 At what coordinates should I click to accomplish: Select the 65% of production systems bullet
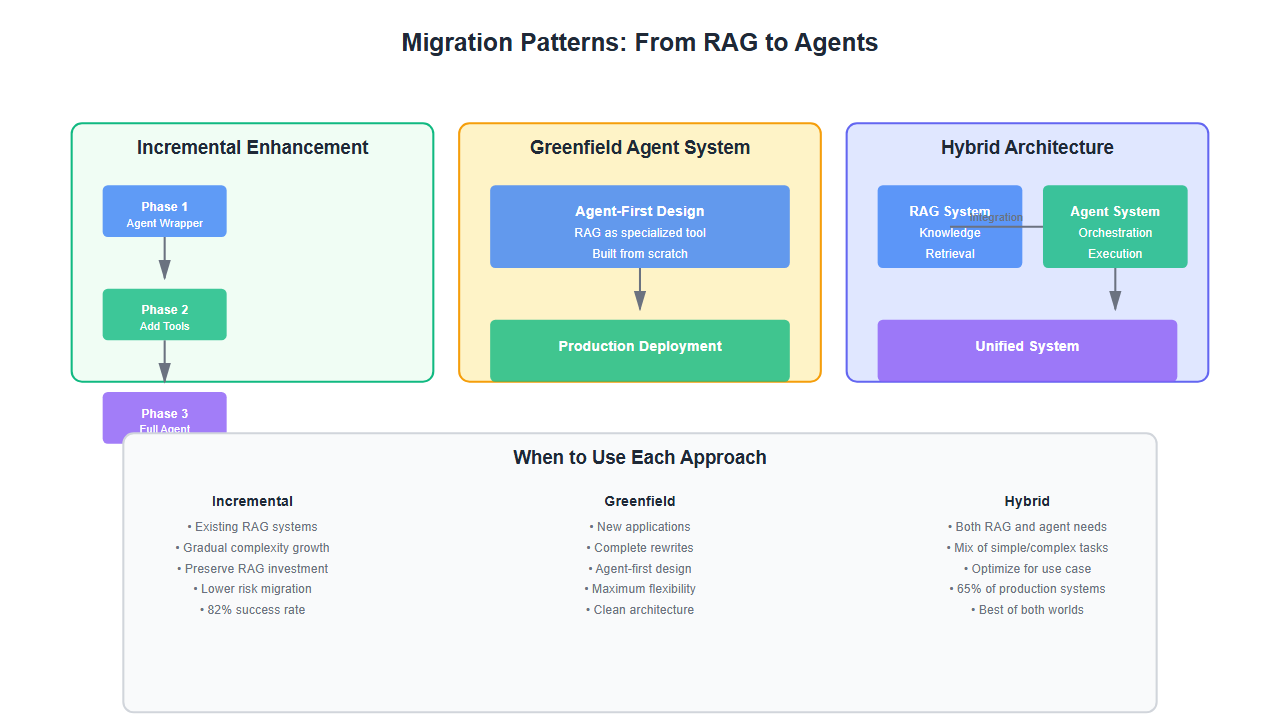(1027, 589)
